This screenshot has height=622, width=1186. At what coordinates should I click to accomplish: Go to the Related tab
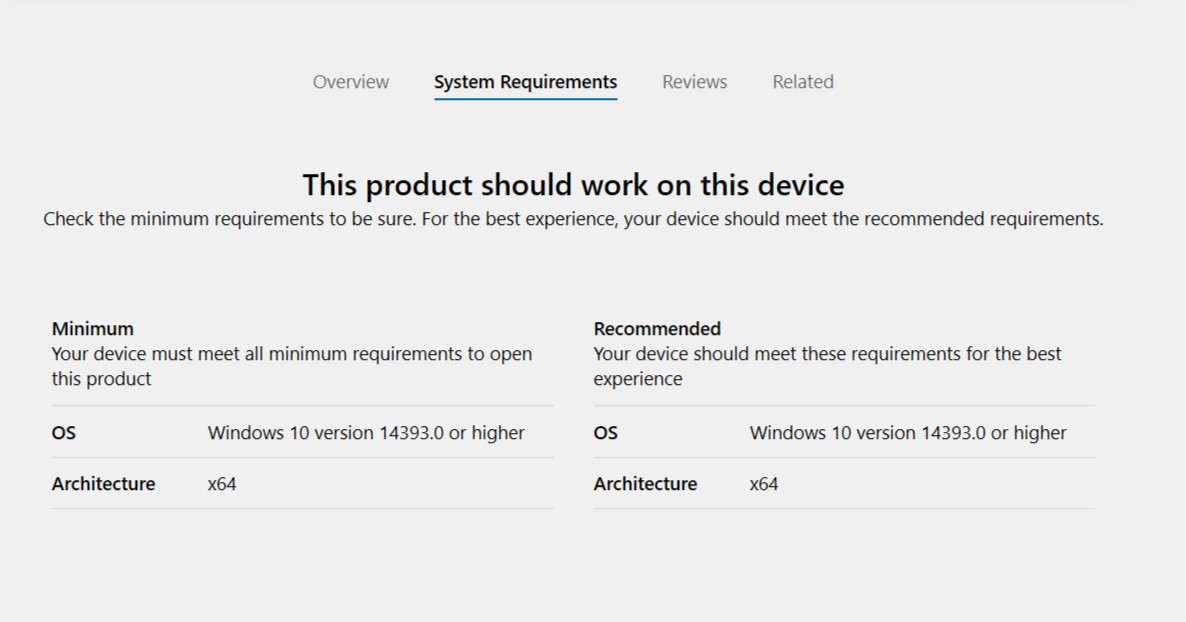(803, 82)
